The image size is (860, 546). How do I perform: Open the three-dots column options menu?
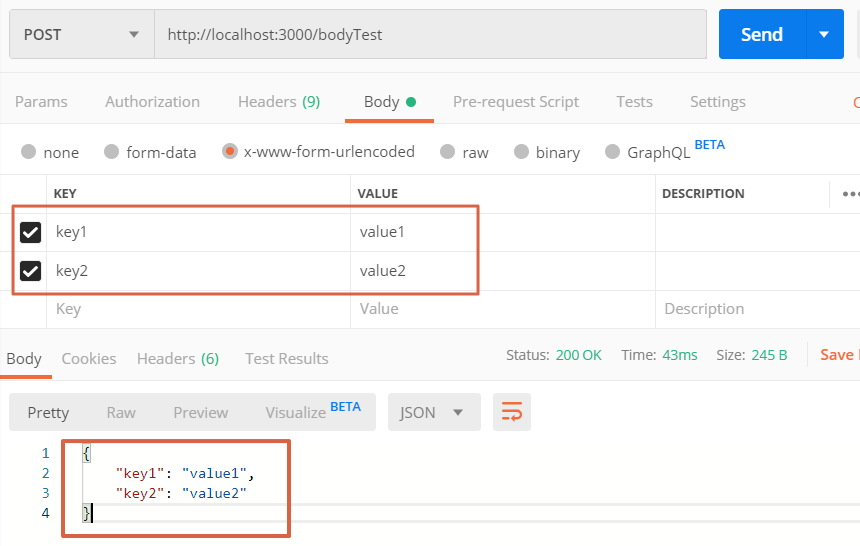click(851, 194)
